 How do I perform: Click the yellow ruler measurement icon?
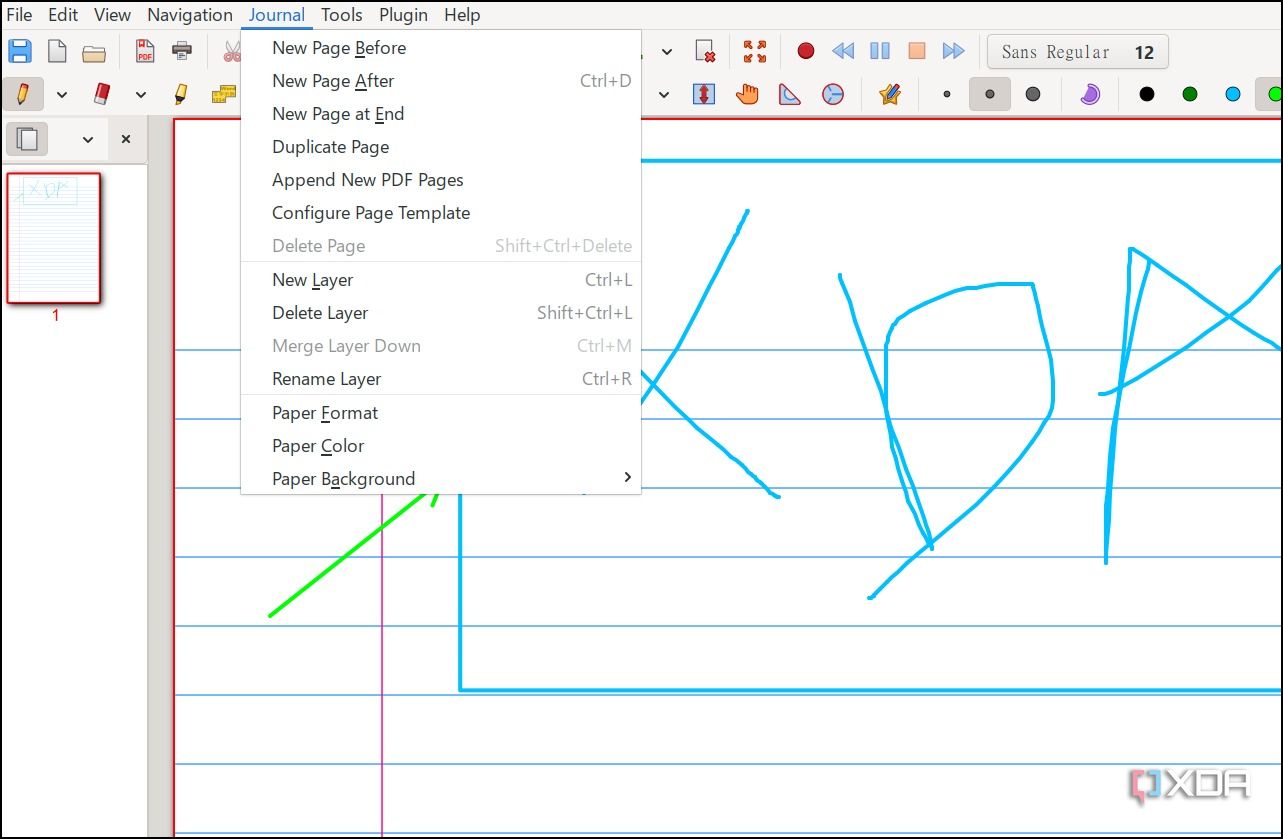click(x=224, y=94)
